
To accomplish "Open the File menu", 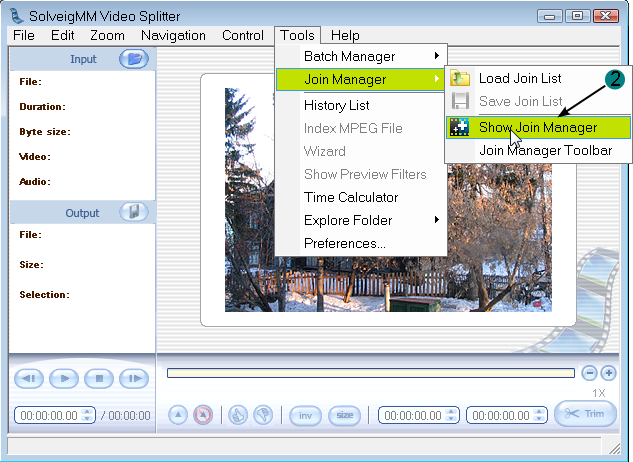I will click(24, 36).
